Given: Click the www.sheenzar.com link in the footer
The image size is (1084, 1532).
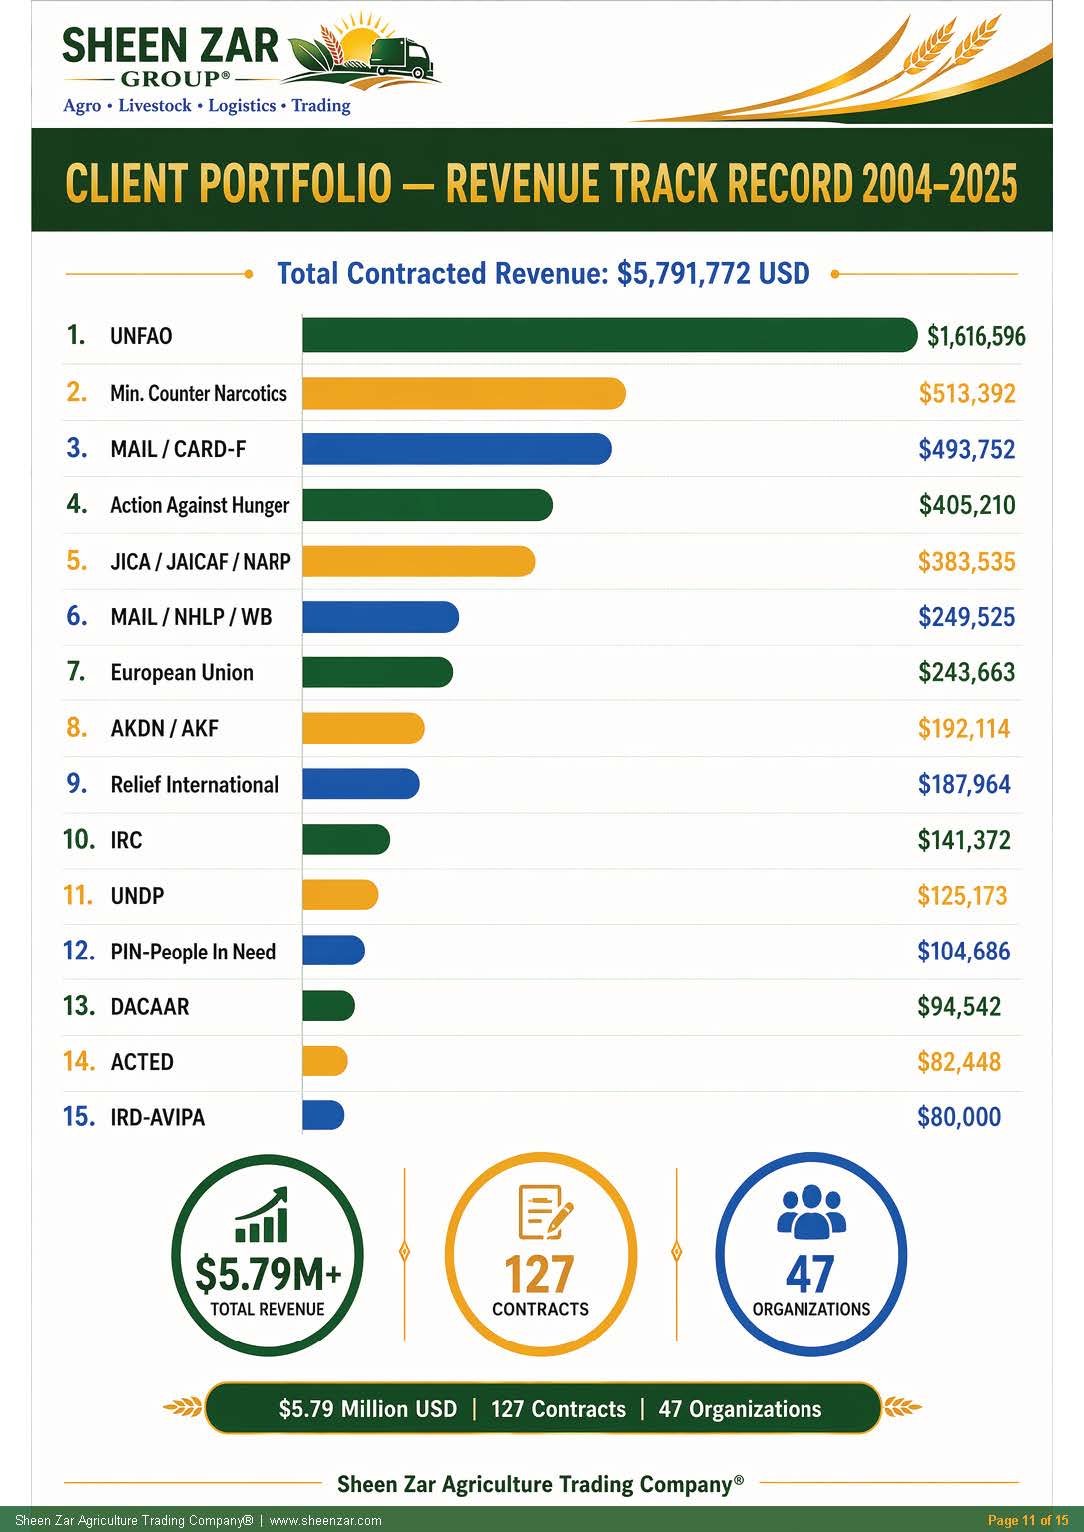Looking at the screenshot, I should pos(326,1521).
